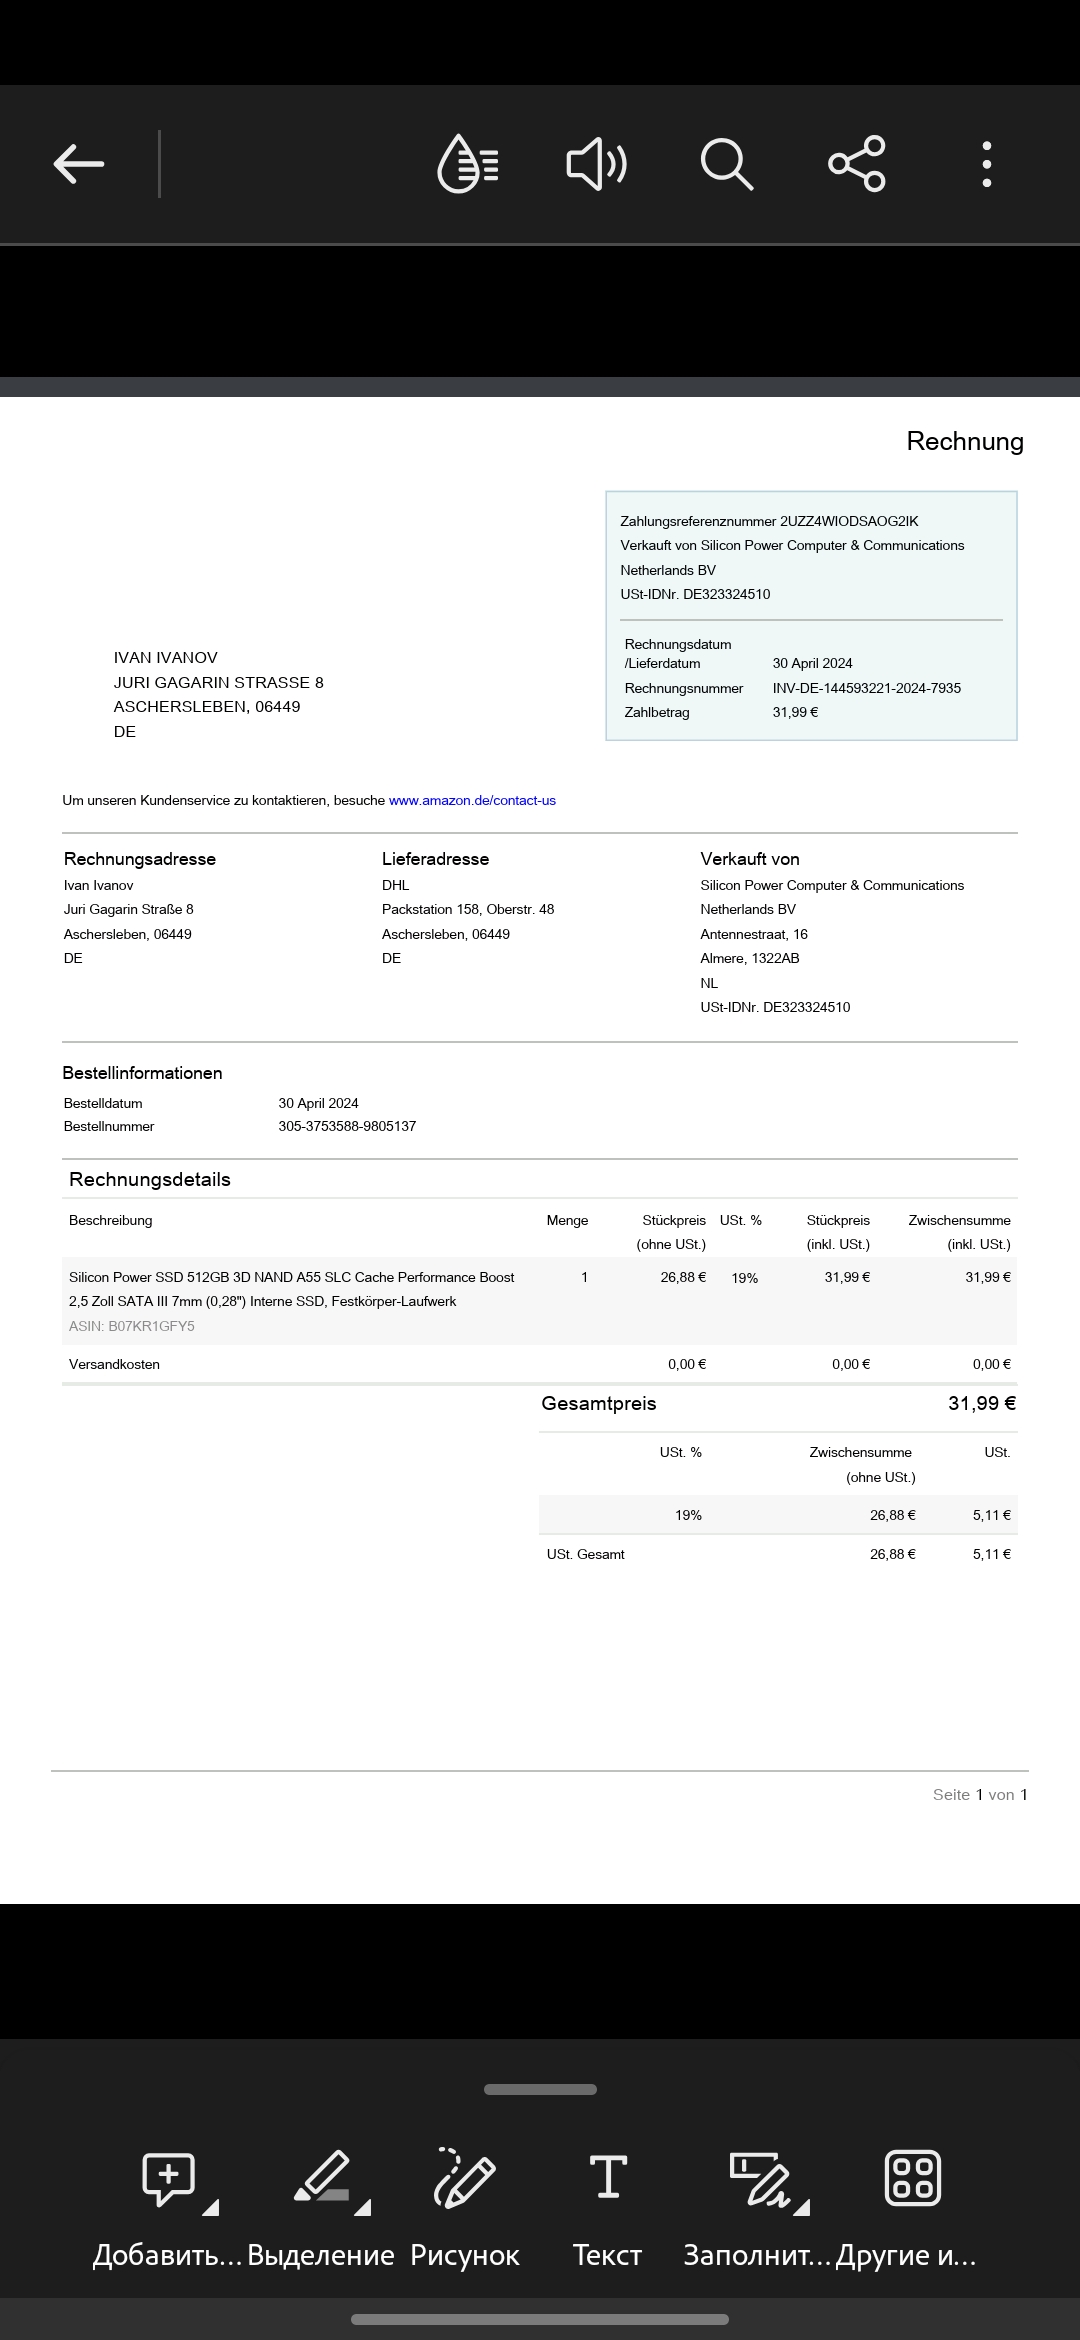
Task: Enable Liquid Mode with the droplet icon
Action: point(467,164)
